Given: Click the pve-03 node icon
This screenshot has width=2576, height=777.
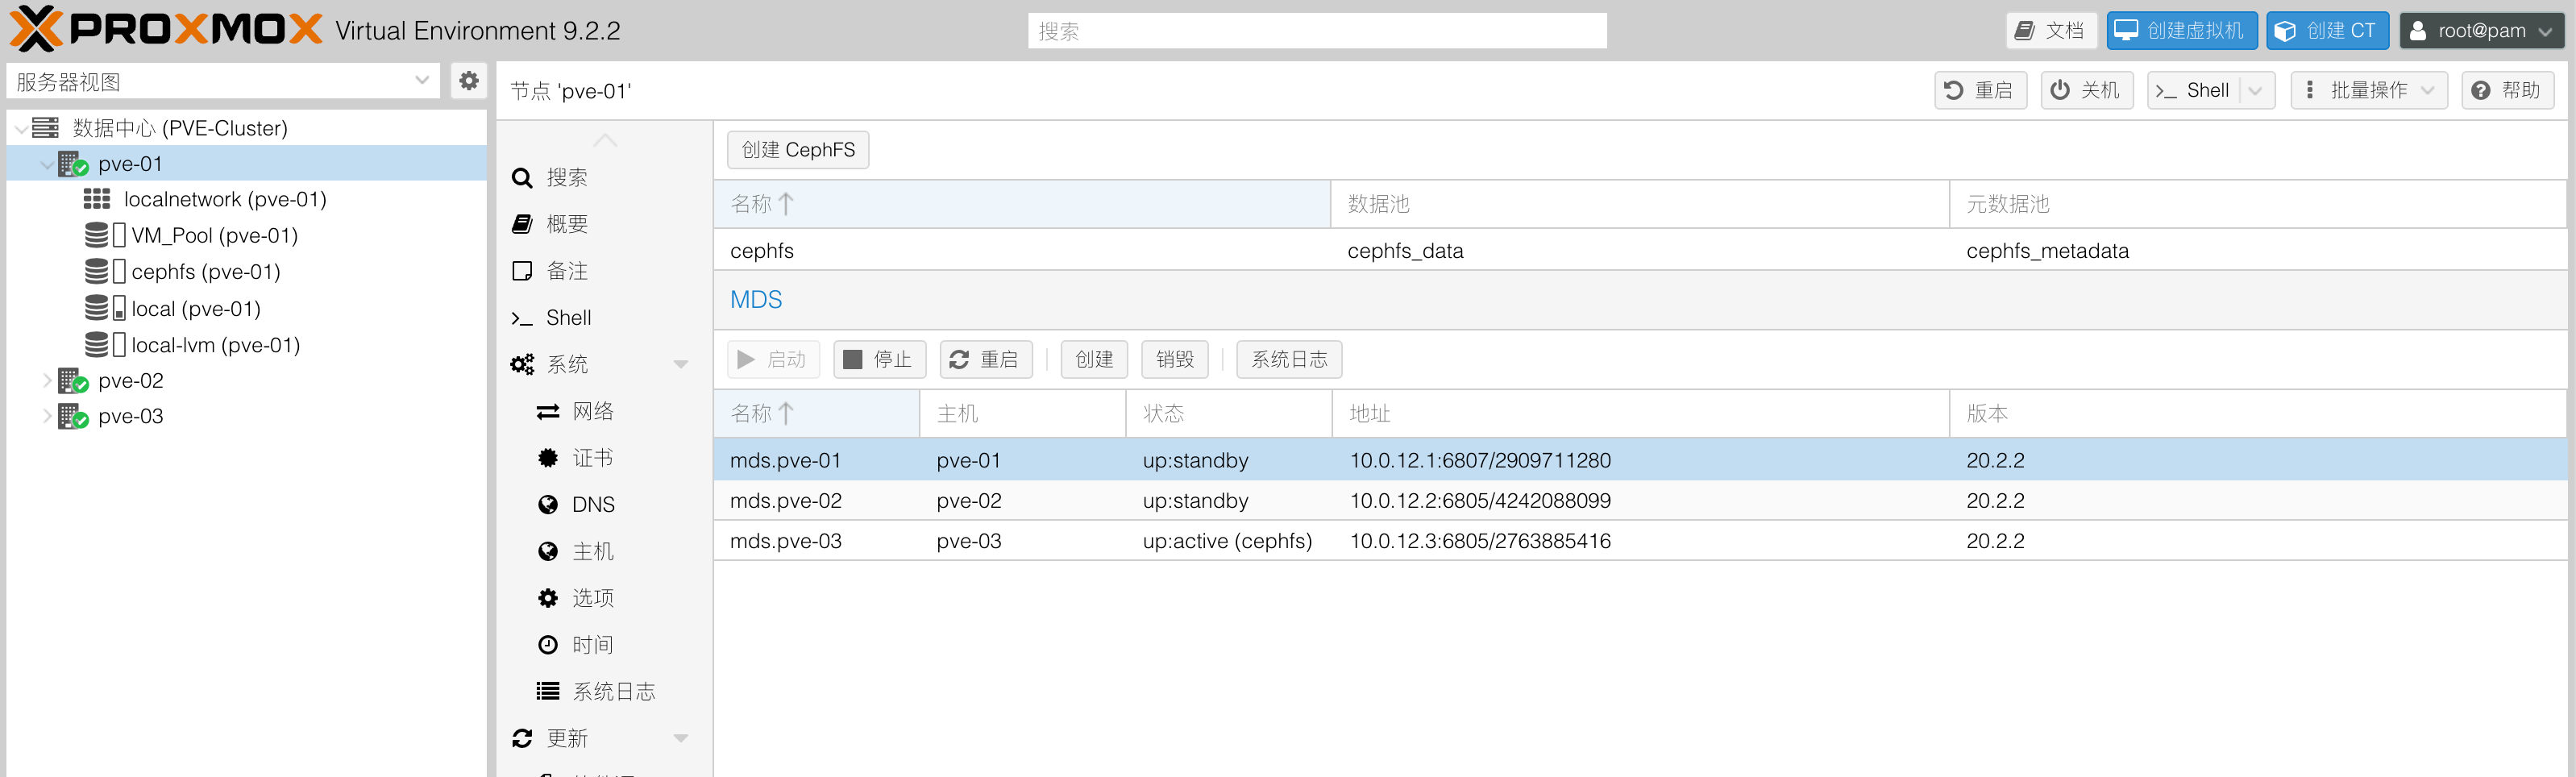Looking at the screenshot, I should tap(73, 417).
